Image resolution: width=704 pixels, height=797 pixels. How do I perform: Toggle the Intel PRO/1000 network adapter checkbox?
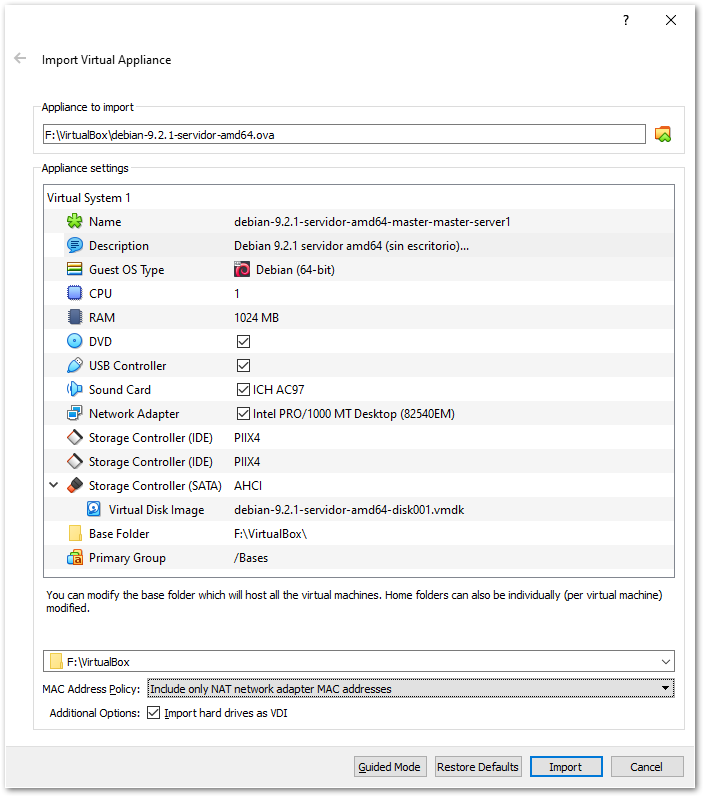243,414
